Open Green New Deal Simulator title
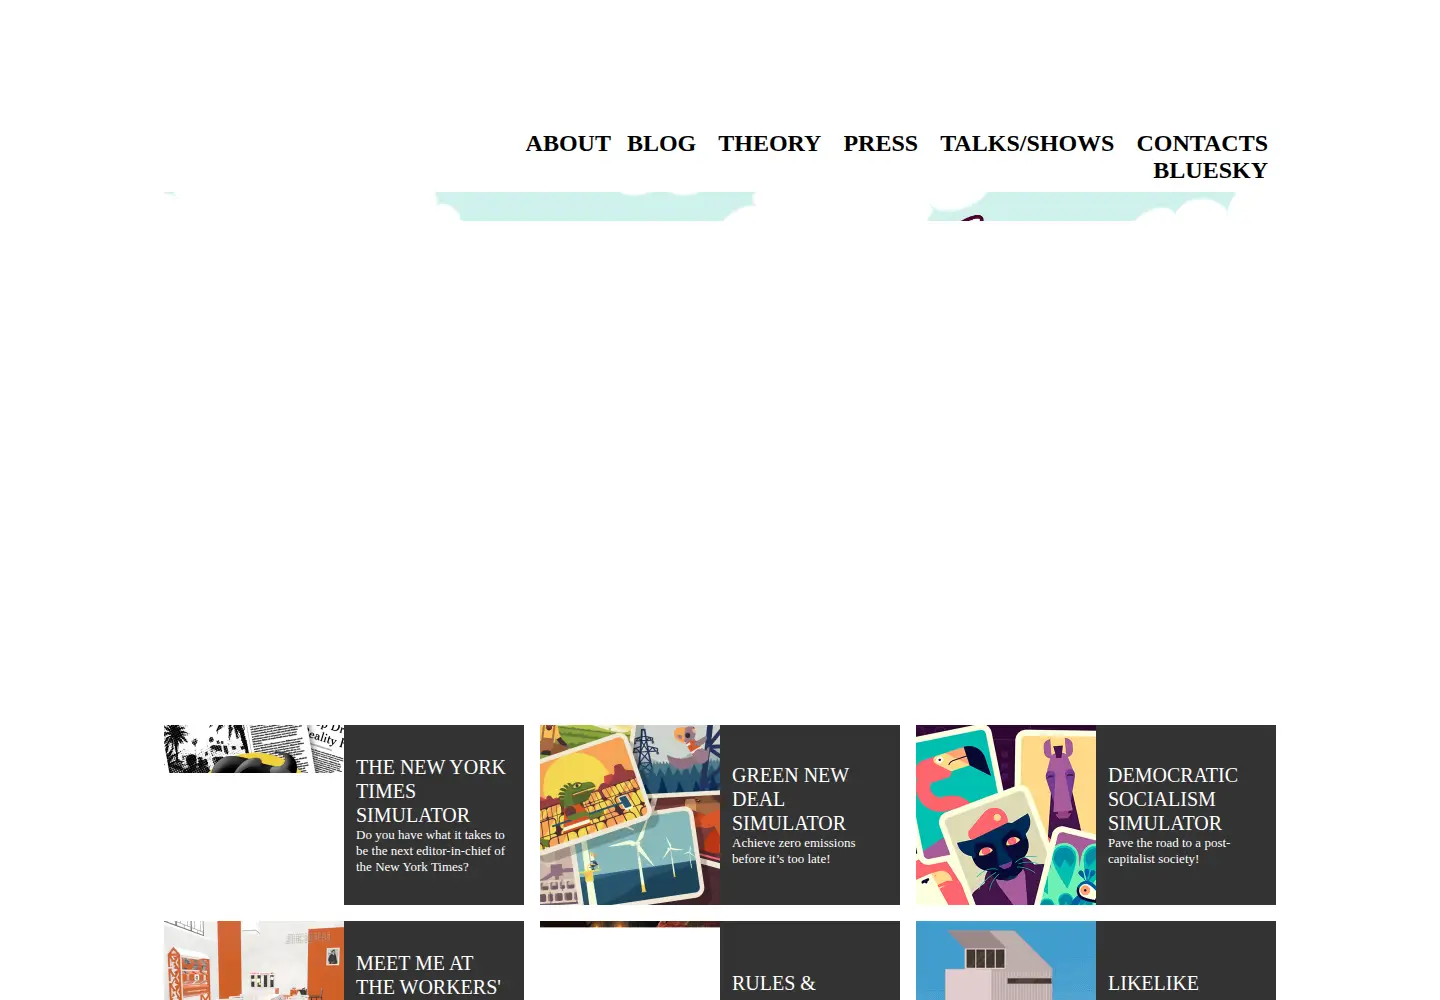Image resolution: width=1440 pixels, height=1000 pixels. click(x=790, y=799)
